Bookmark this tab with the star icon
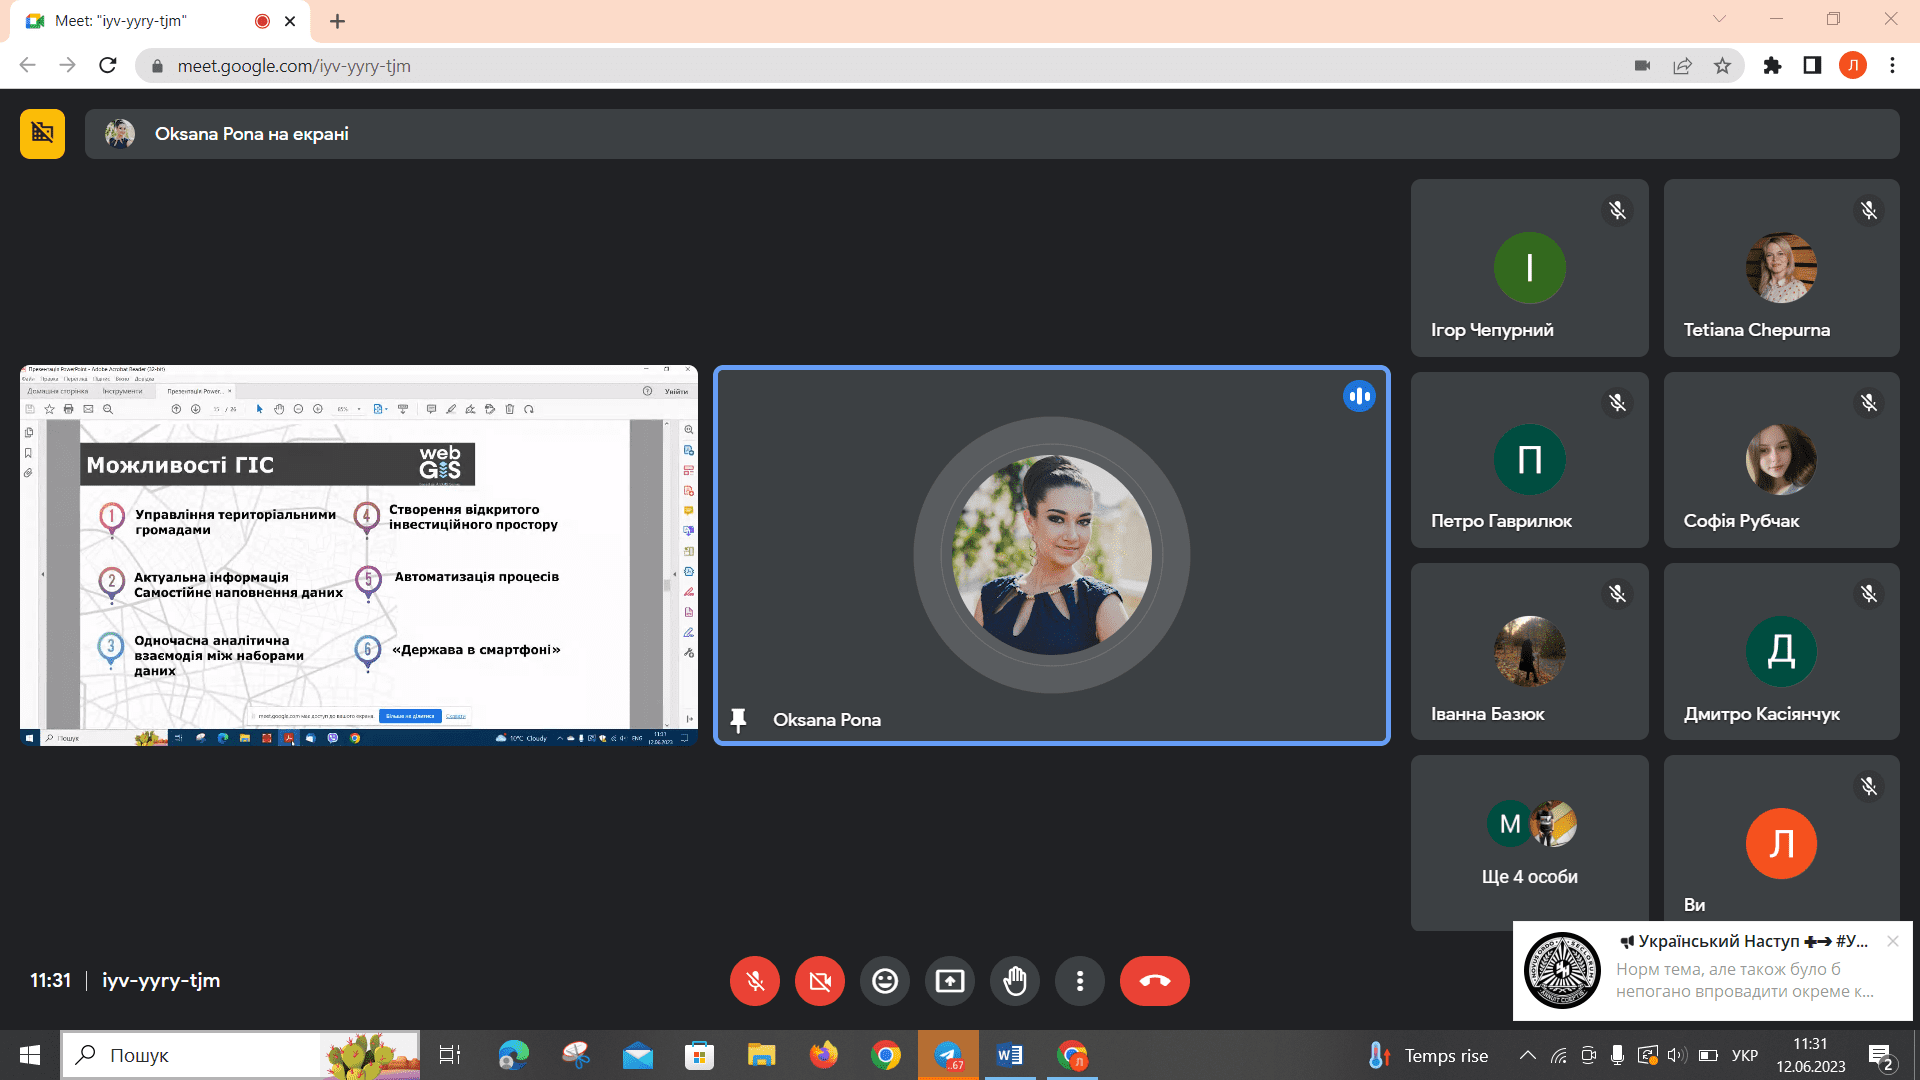The image size is (1920, 1080). [x=1722, y=66]
